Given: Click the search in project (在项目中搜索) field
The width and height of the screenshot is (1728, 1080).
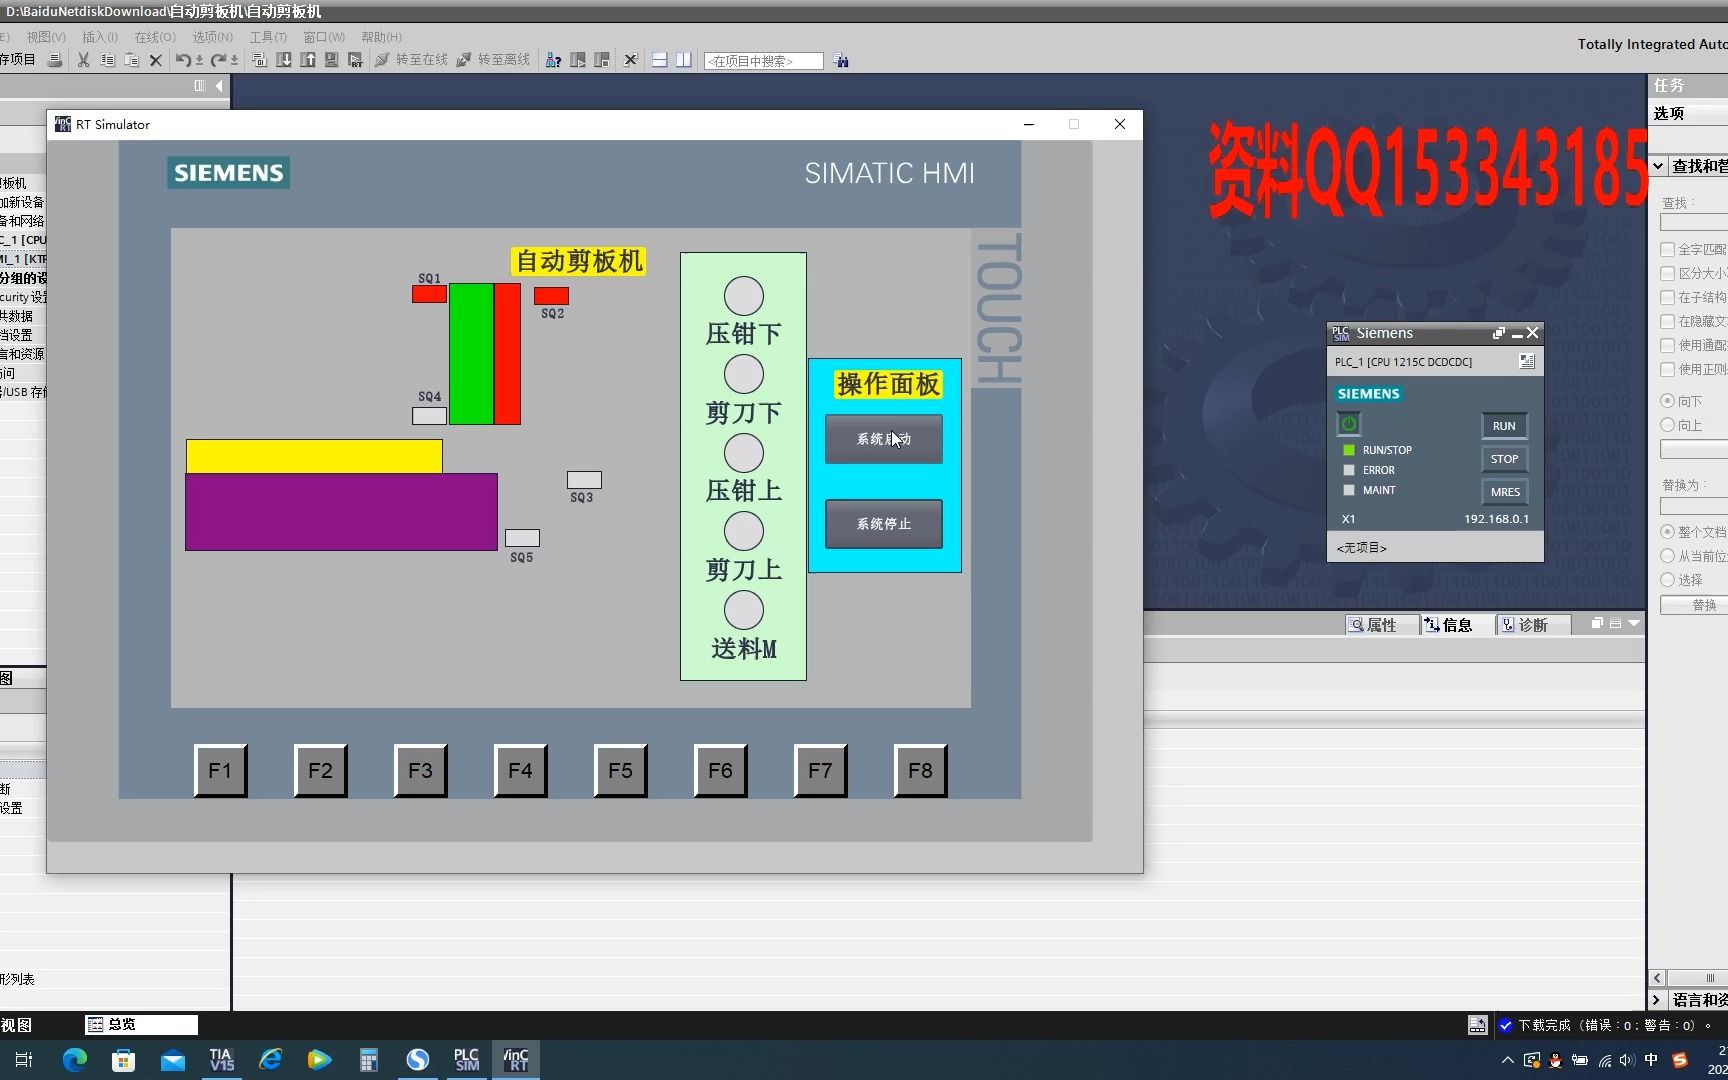Looking at the screenshot, I should tap(764, 61).
